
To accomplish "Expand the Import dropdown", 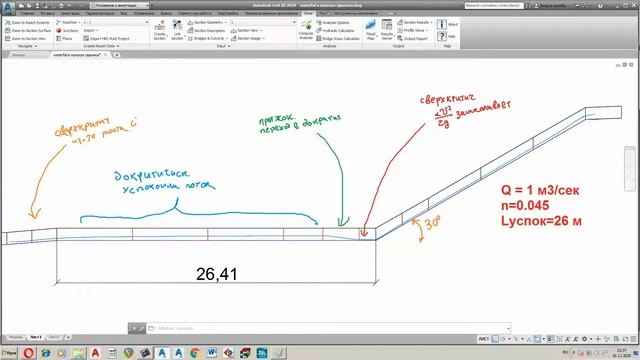I will [x=91, y=31].
